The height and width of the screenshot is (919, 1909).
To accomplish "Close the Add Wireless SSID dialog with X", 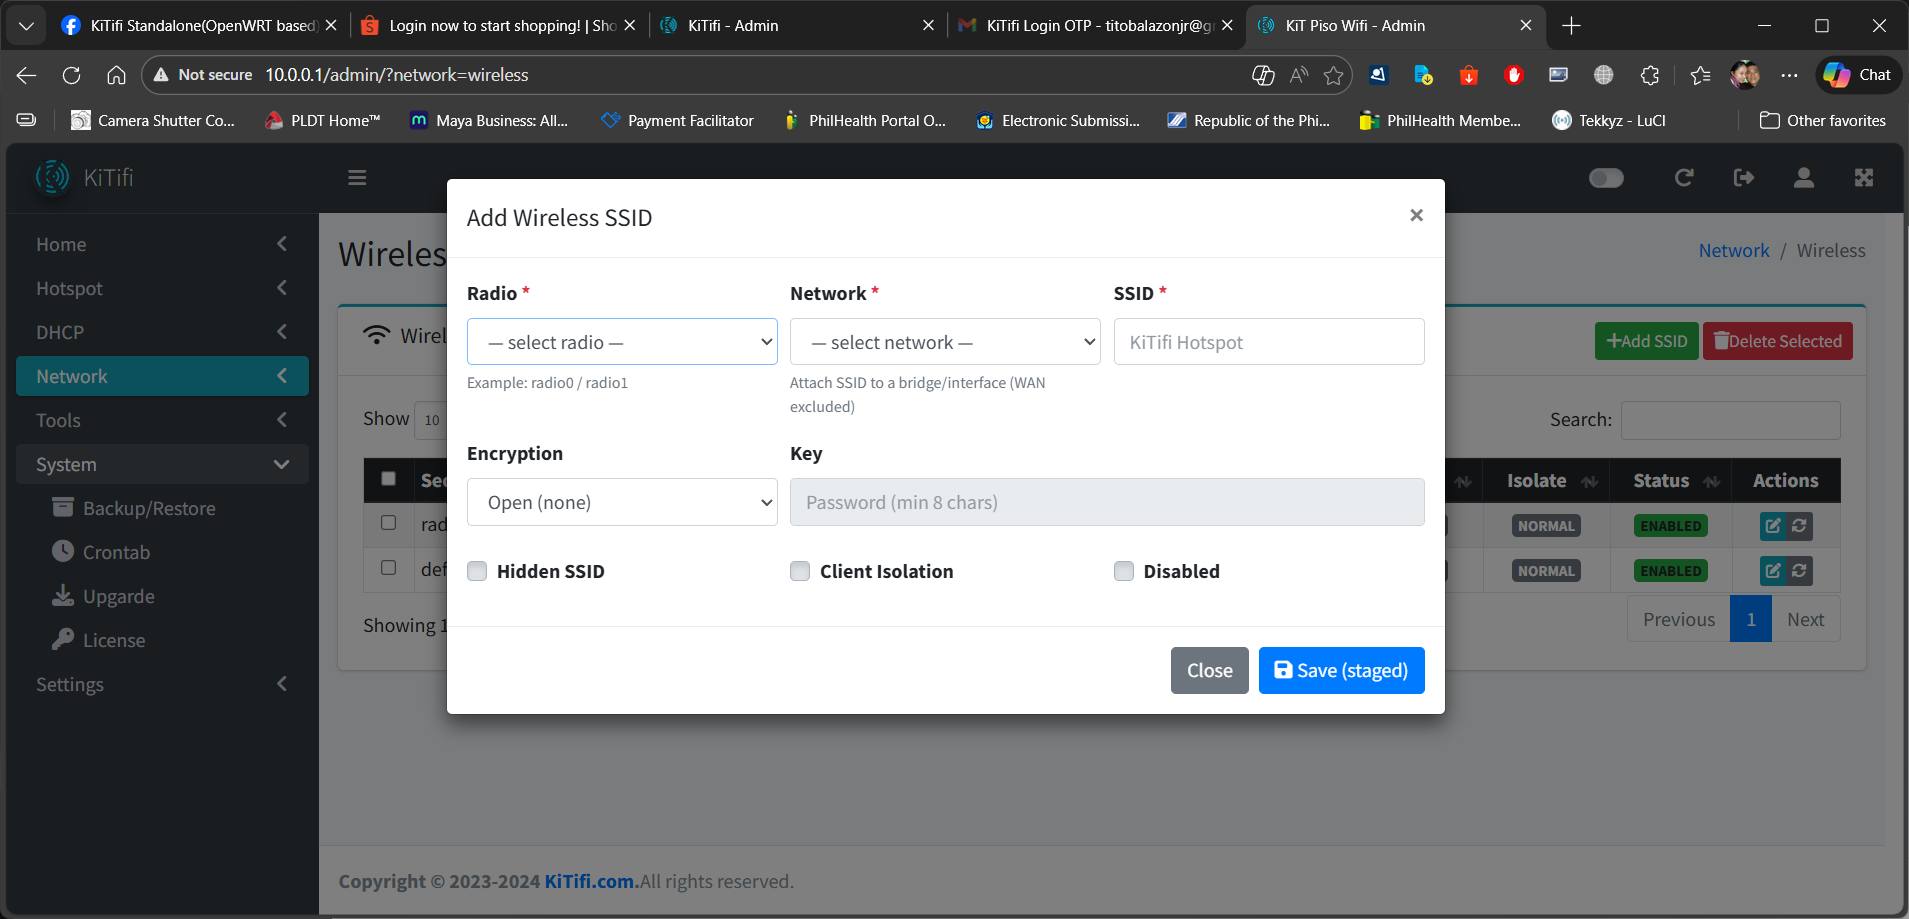I will click(1416, 215).
